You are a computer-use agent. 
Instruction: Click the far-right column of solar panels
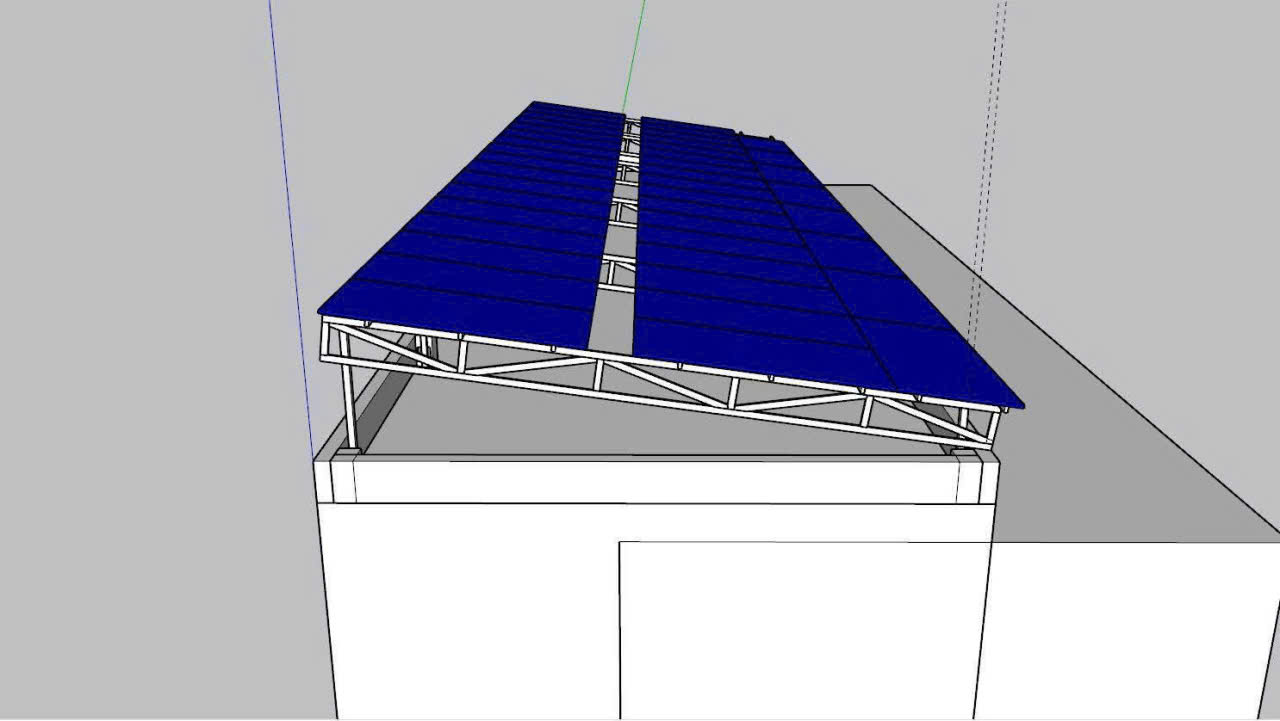[880, 290]
